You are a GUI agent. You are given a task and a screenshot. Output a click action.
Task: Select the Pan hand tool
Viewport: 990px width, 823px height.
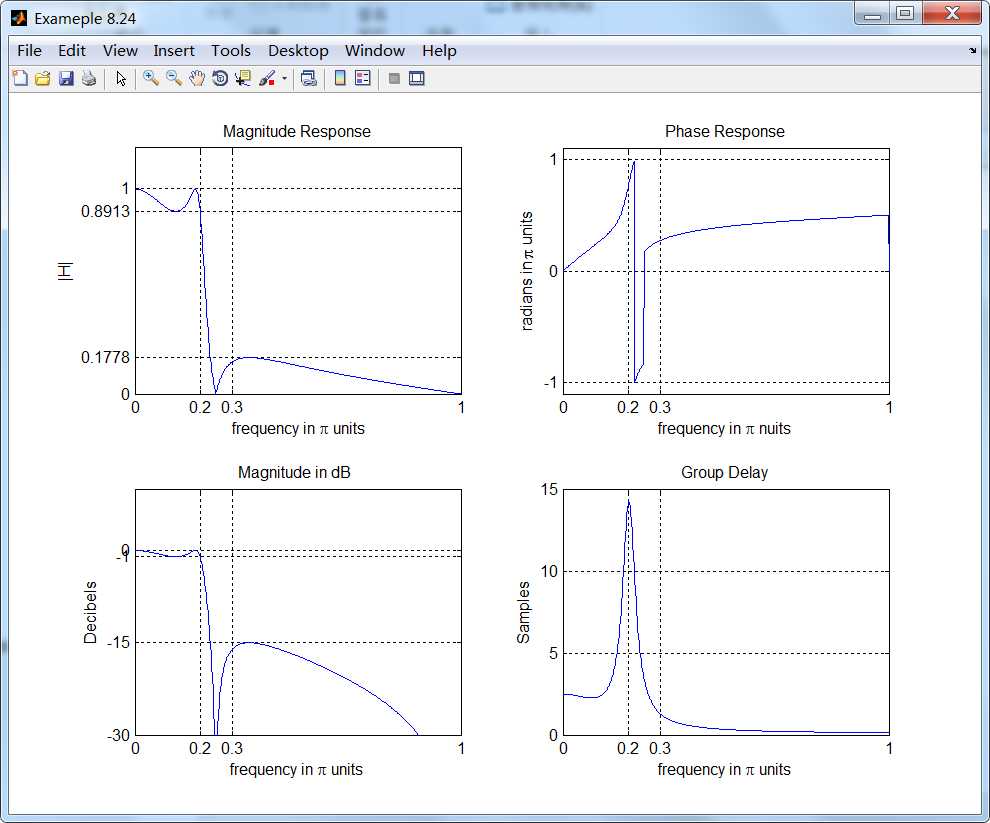(197, 78)
